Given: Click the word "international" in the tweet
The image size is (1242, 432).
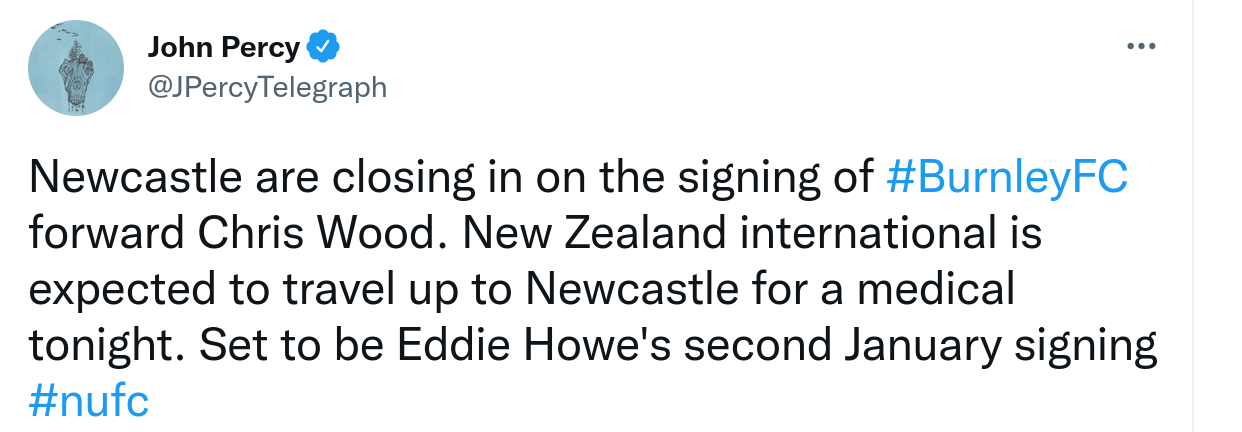Looking at the screenshot, I should click(x=864, y=235).
